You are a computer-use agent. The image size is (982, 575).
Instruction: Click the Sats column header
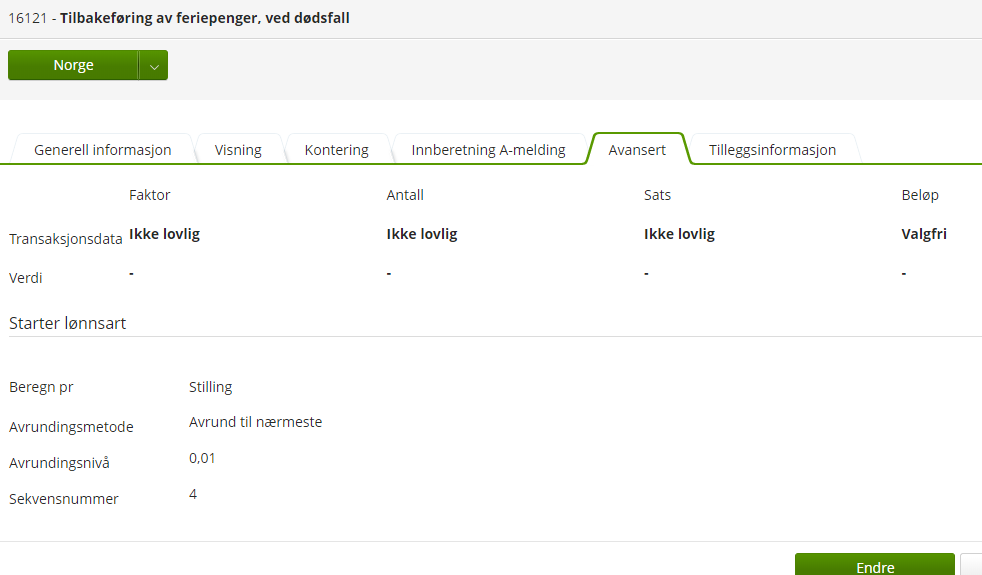tap(657, 195)
